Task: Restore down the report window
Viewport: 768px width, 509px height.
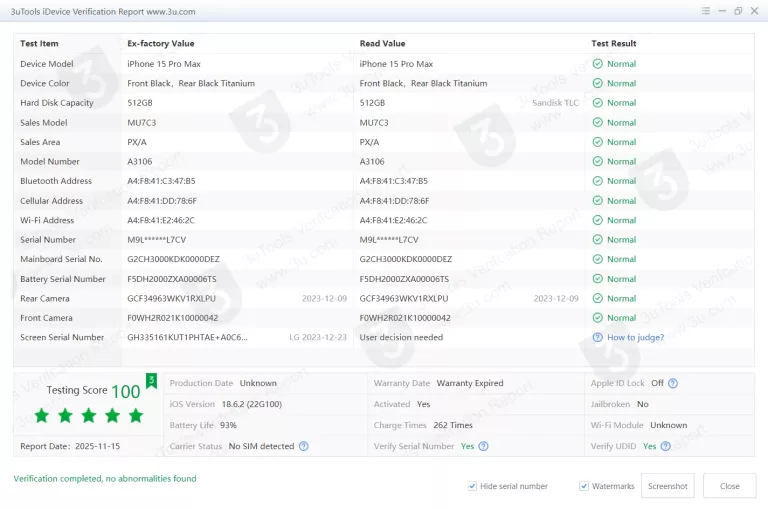Action: click(738, 11)
